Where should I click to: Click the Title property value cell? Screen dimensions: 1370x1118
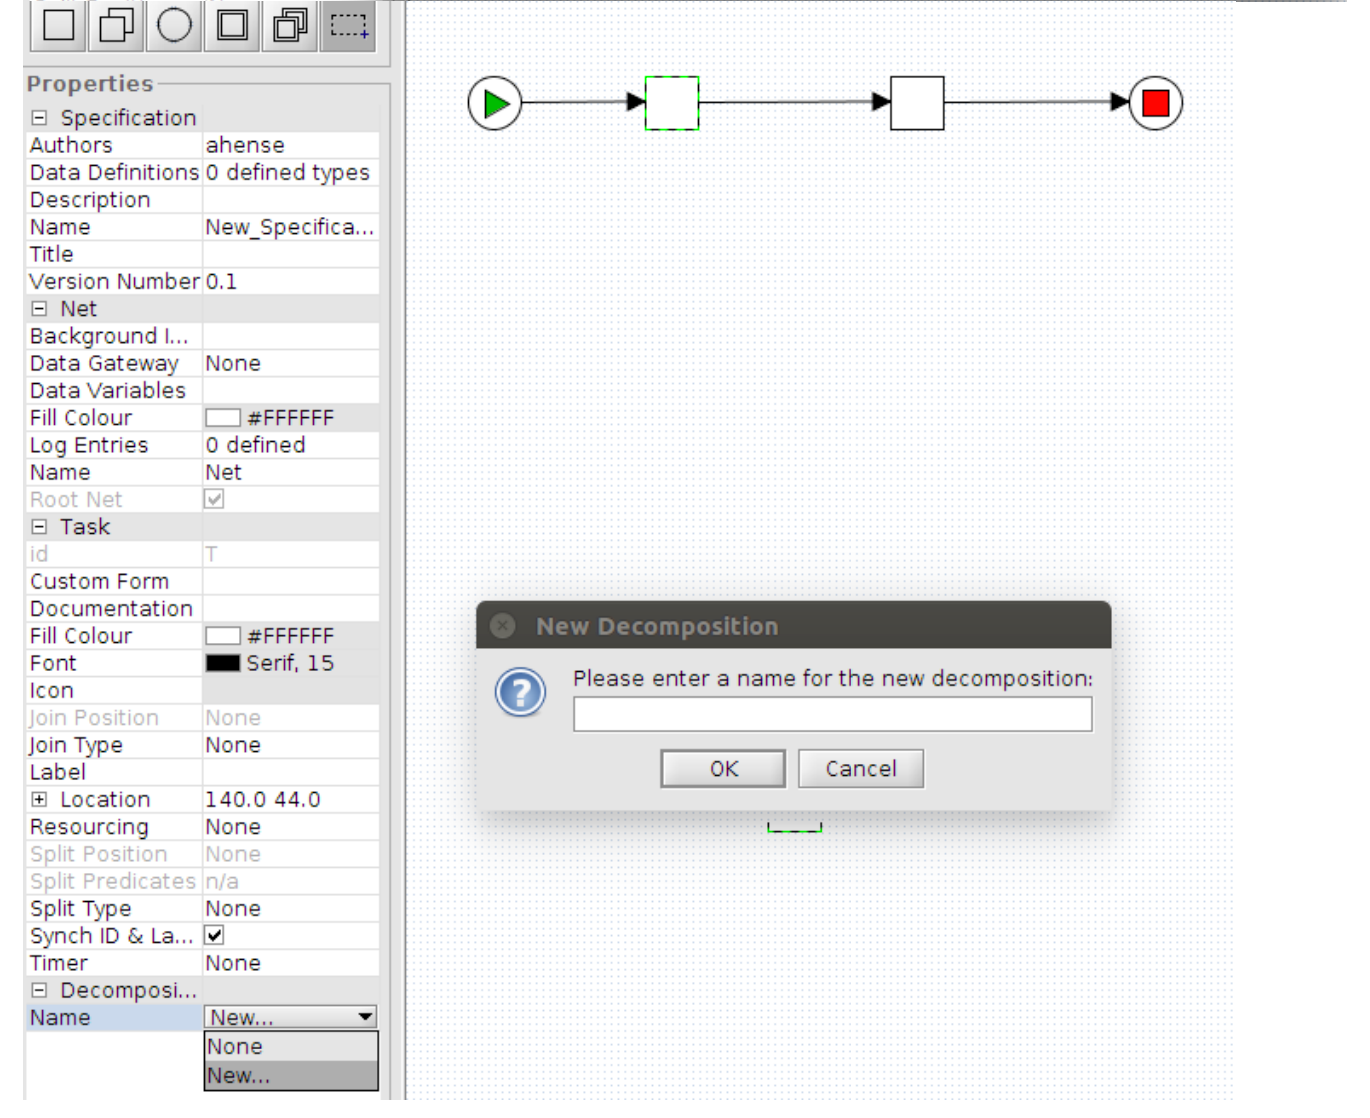pos(291,254)
